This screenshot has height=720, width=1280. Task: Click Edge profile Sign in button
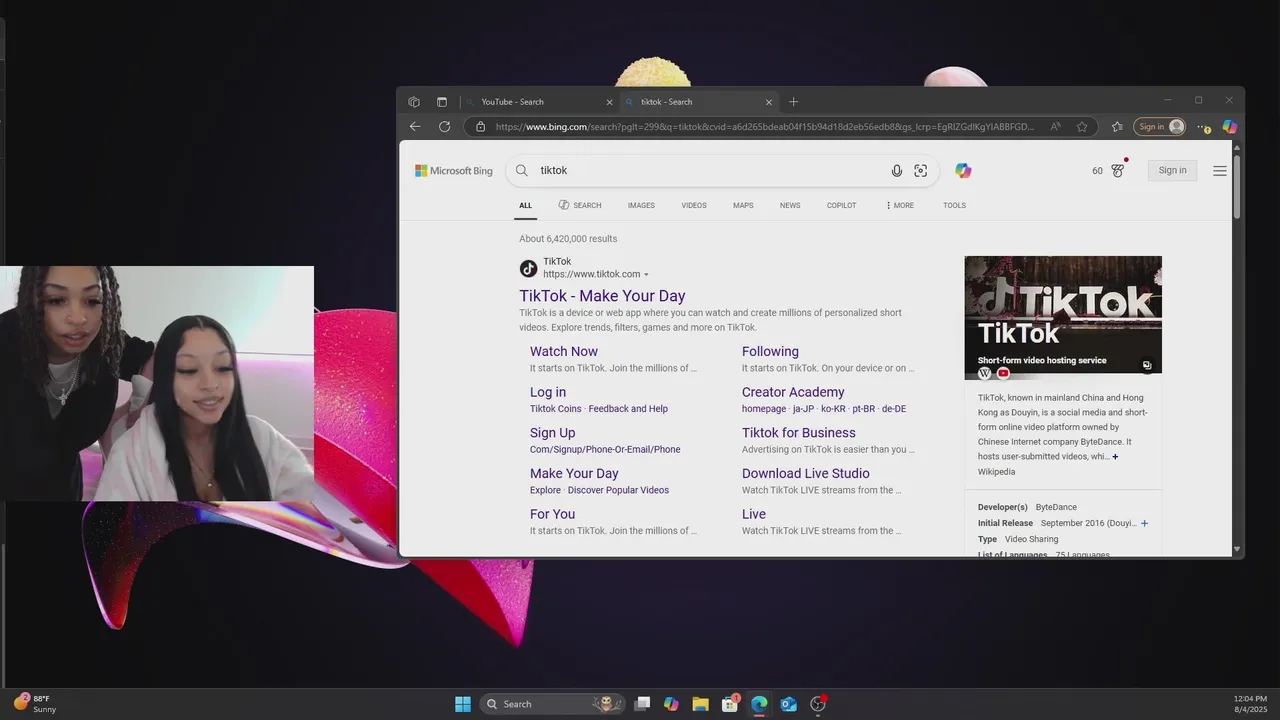pyautogui.click(x=1160, y=127)
